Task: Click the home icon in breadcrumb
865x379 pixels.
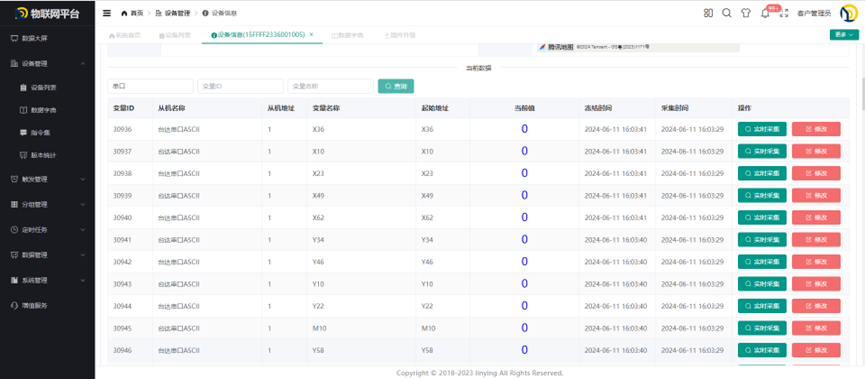Action: click(x=124, y=13)
